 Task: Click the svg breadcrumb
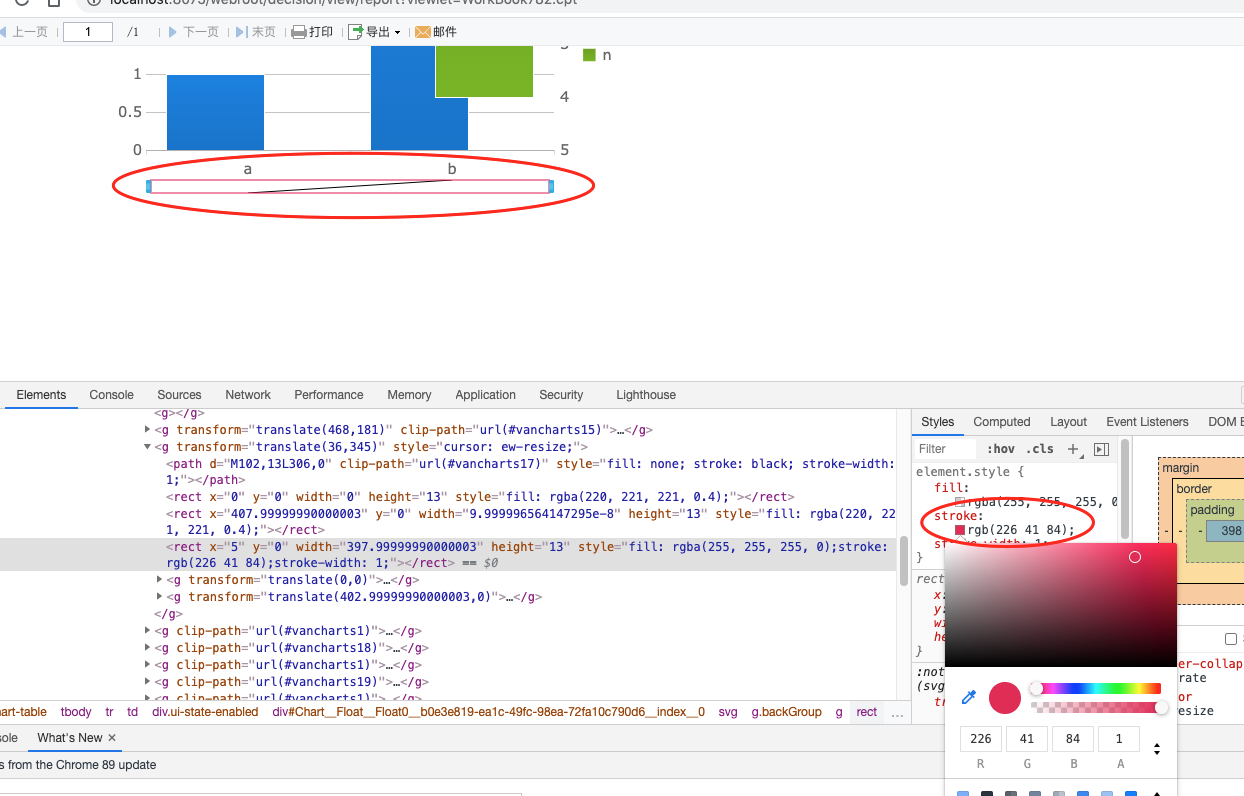[728, 712]
